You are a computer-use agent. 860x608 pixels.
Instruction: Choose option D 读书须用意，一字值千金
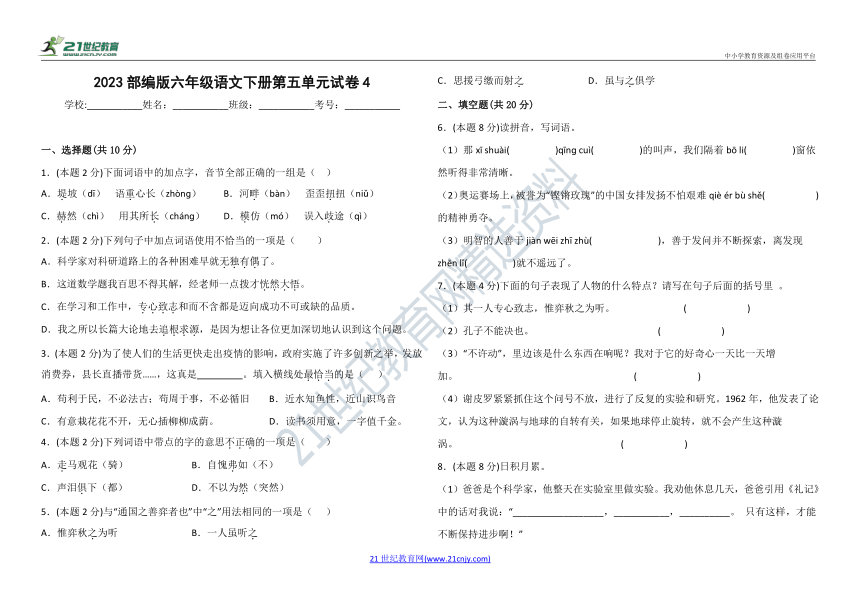pos(337,422)
